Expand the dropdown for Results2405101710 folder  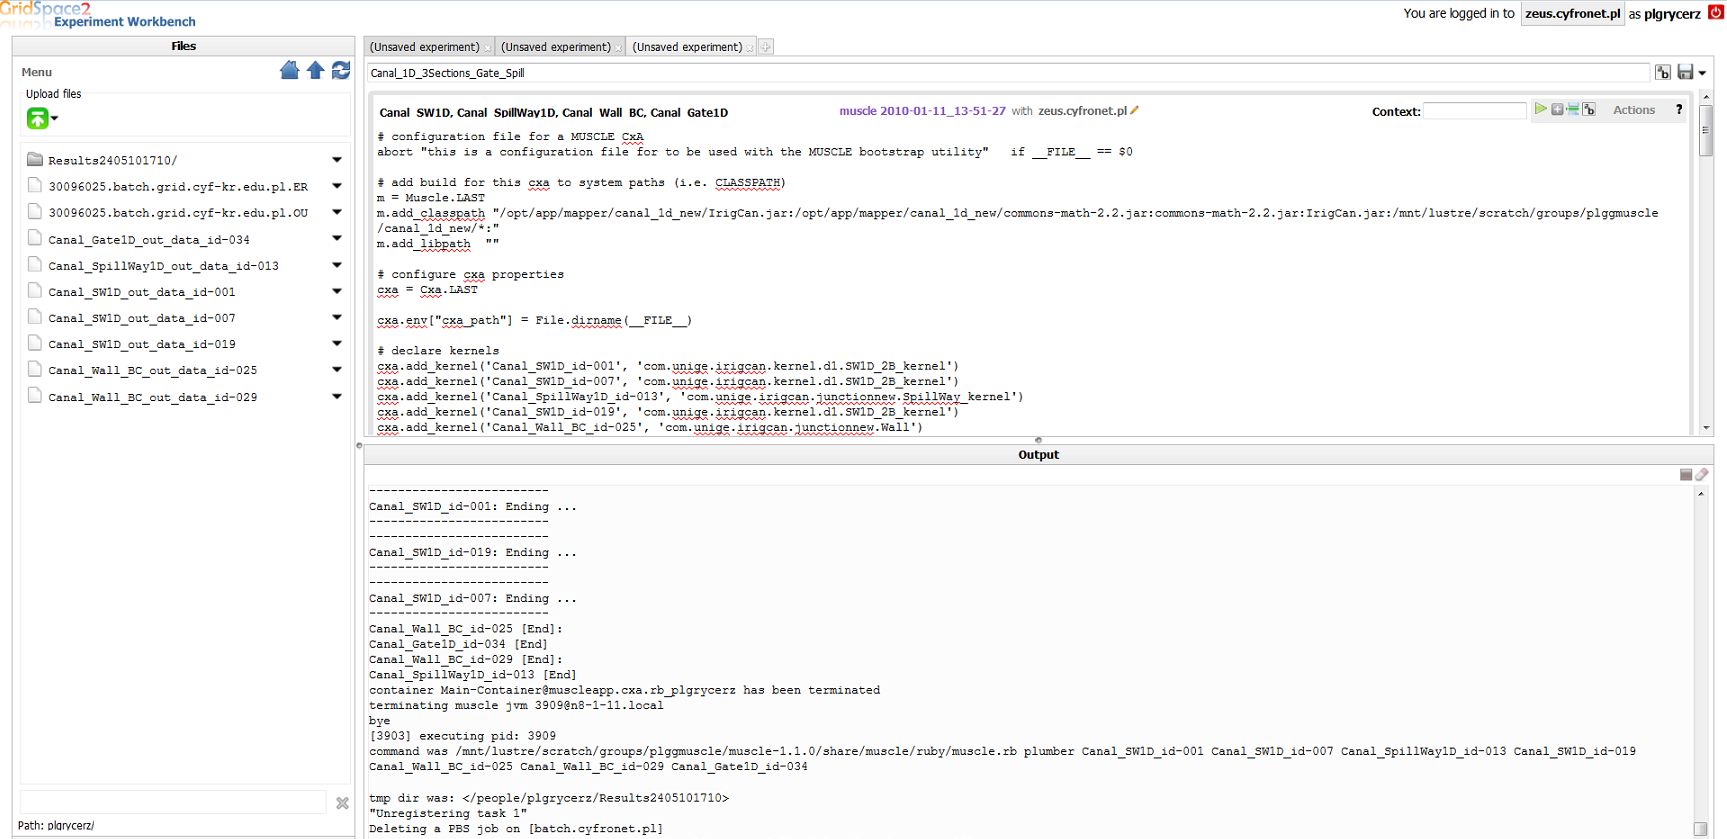337,160
